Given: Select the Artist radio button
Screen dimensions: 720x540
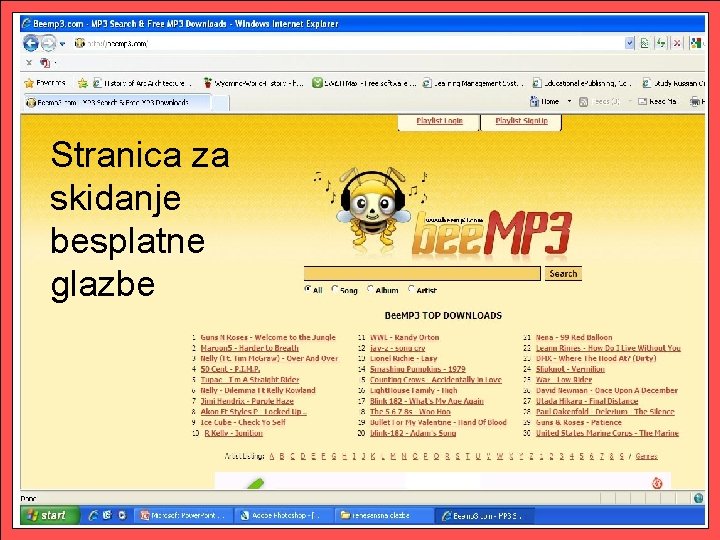Looking at the screenshot, I should pyautogui.click(x=411, y=289).
